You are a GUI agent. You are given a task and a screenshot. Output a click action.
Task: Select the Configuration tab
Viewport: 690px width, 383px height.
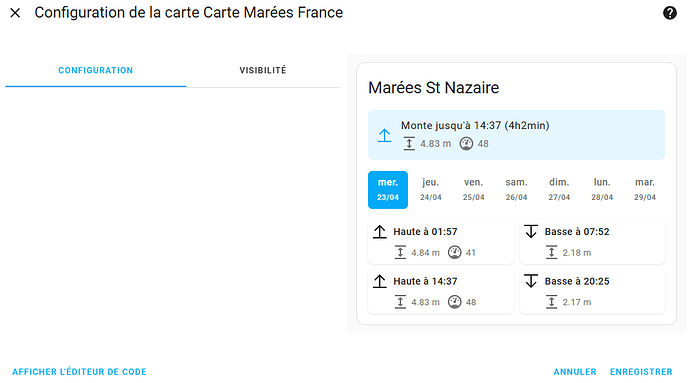[x=95, y=70]
